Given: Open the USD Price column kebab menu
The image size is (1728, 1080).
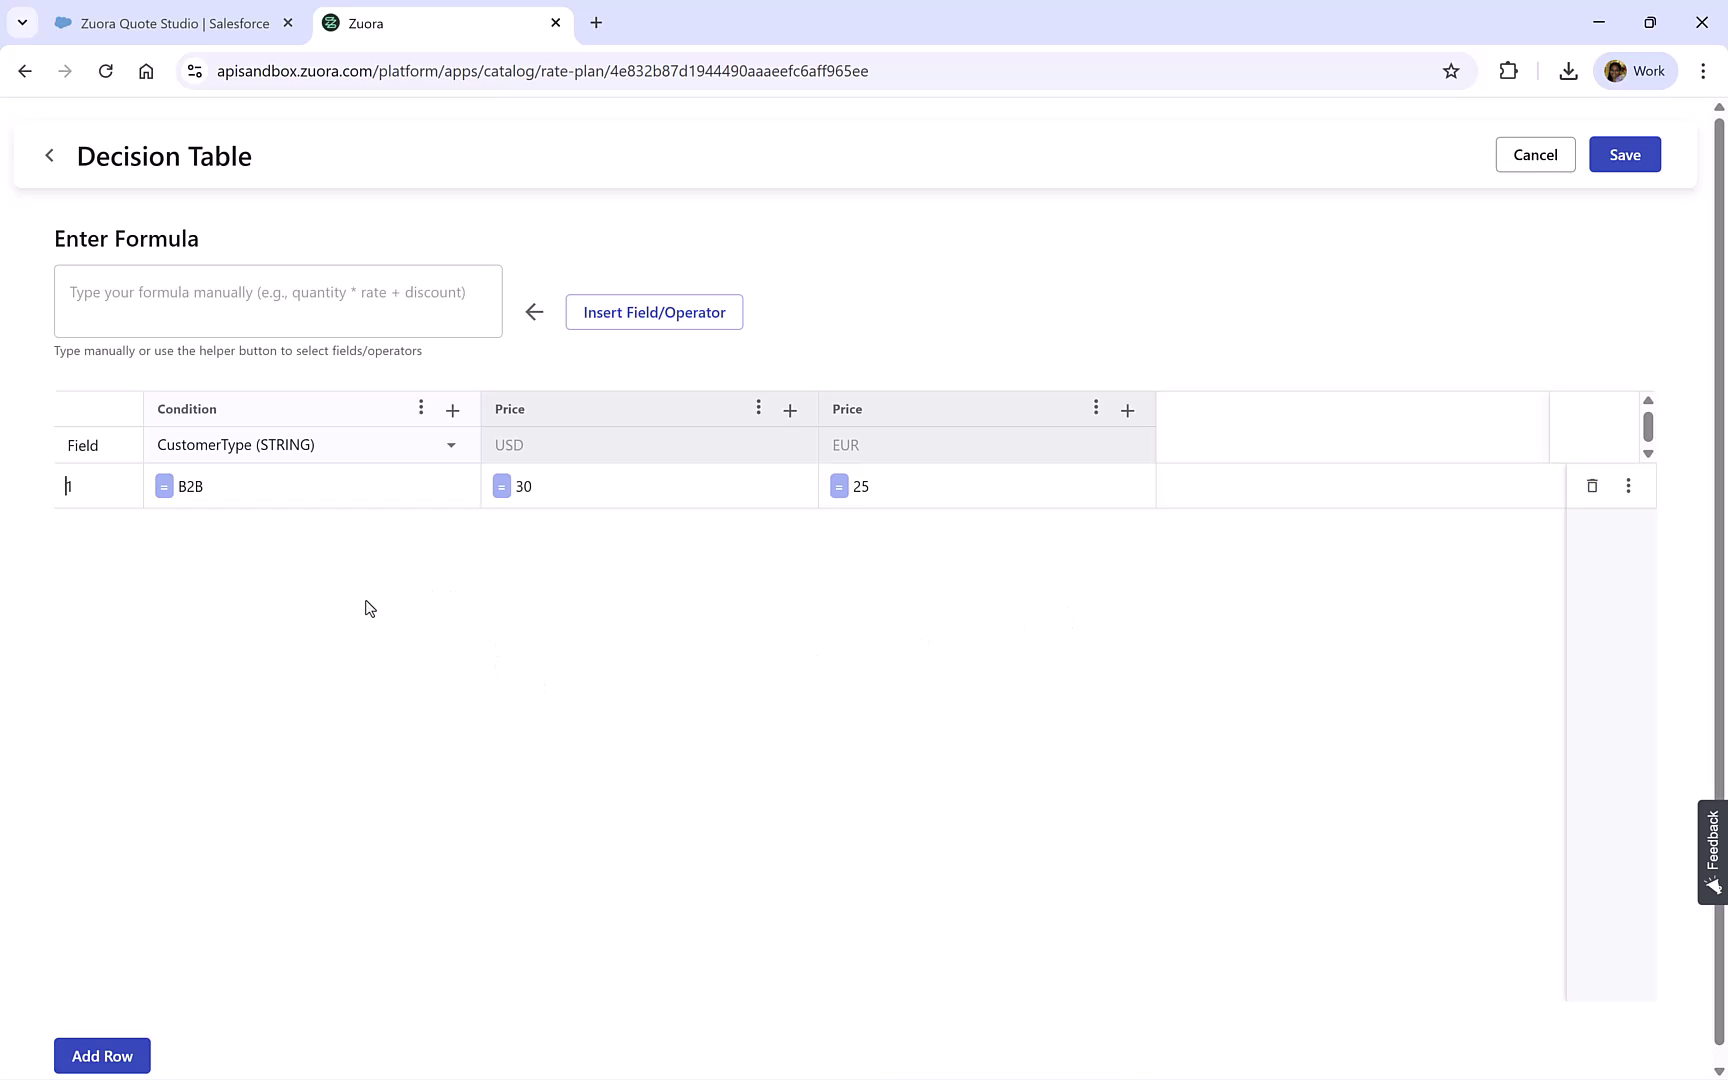Looking at the screenshot, I should coord(759,408).
